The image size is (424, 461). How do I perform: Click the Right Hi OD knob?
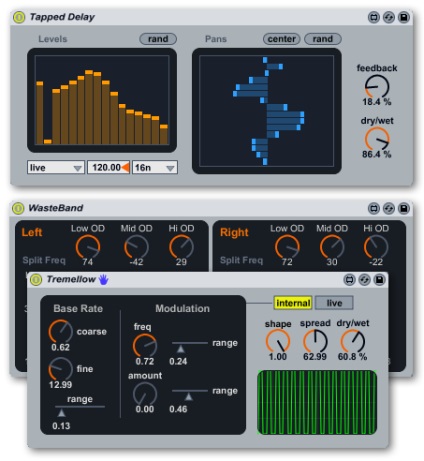(x=376, y=247)
